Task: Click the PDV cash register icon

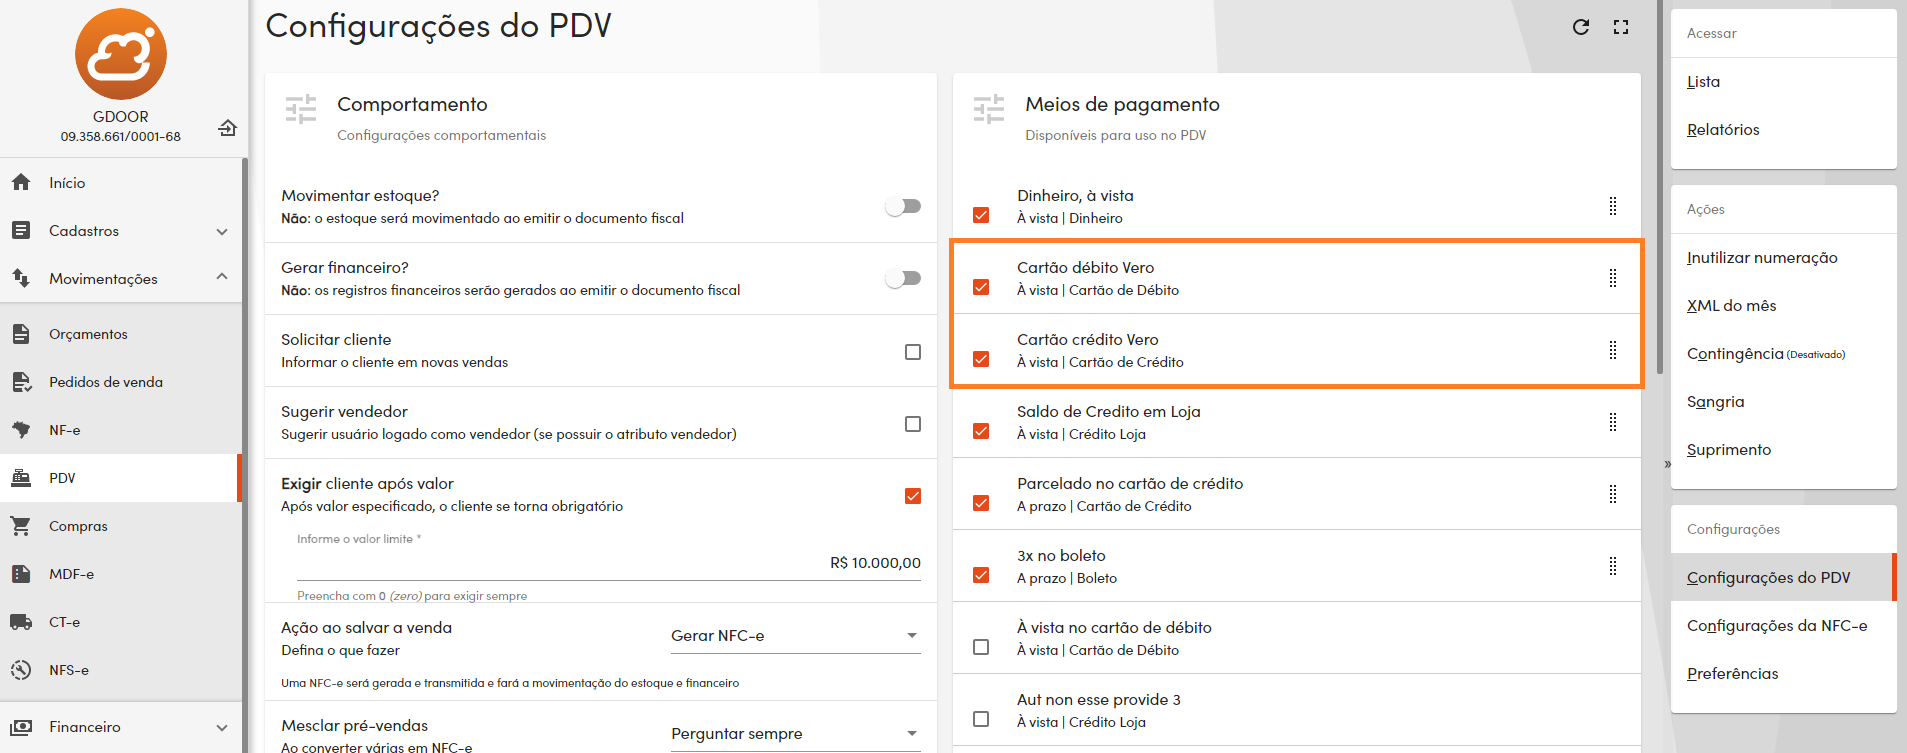Action: coord(21,478)
